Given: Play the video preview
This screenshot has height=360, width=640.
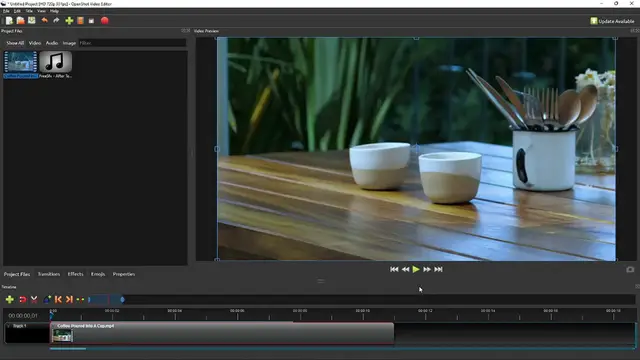Looking at the screenshot, I should pyautogui.click(x=416, y=269).
